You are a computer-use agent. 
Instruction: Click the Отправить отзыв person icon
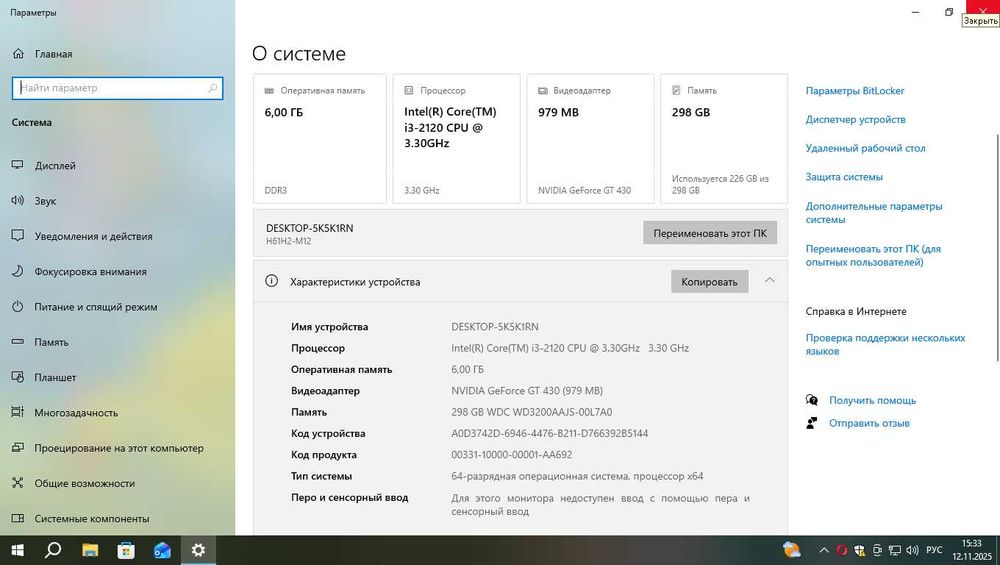pyautogui.click(x=812, y=423)
